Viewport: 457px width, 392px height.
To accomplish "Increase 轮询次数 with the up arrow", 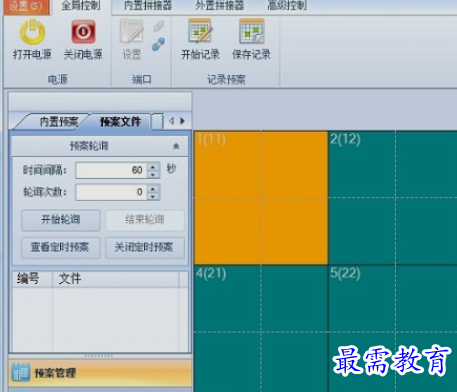I will [x=153, y=189].
